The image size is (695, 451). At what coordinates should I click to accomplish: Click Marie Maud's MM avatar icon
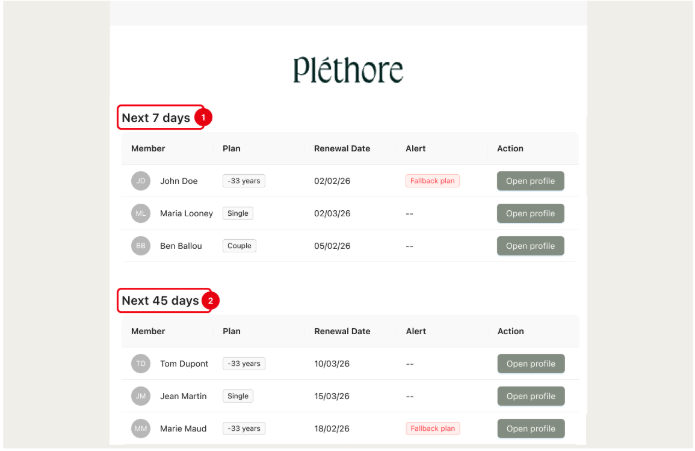click(141, 428)
